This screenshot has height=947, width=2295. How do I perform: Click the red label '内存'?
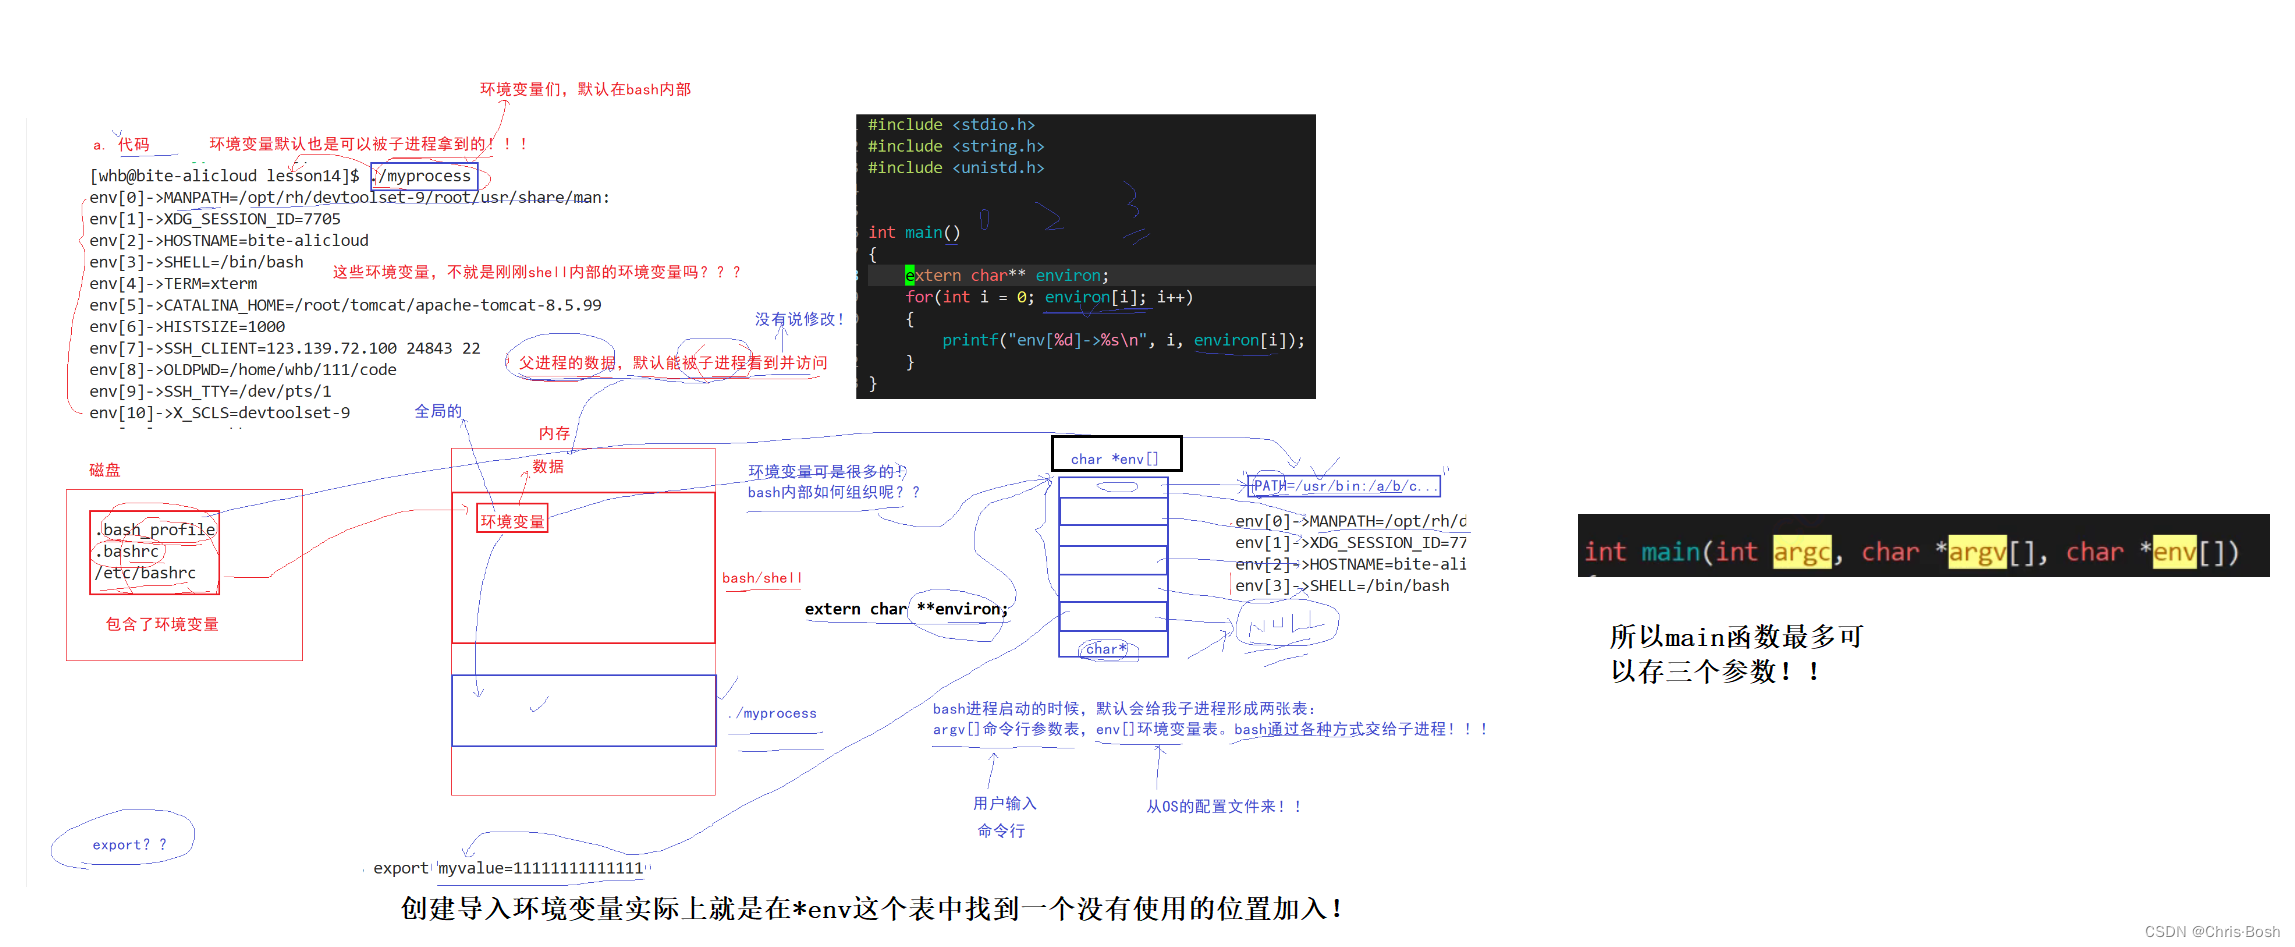[554, 433]
